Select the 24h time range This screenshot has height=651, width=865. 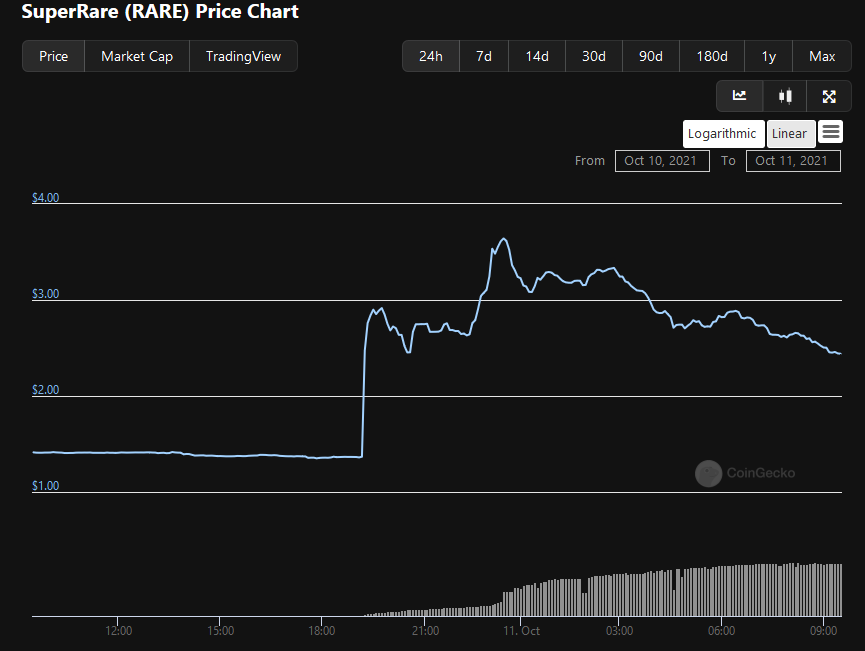tap(431, 56)
